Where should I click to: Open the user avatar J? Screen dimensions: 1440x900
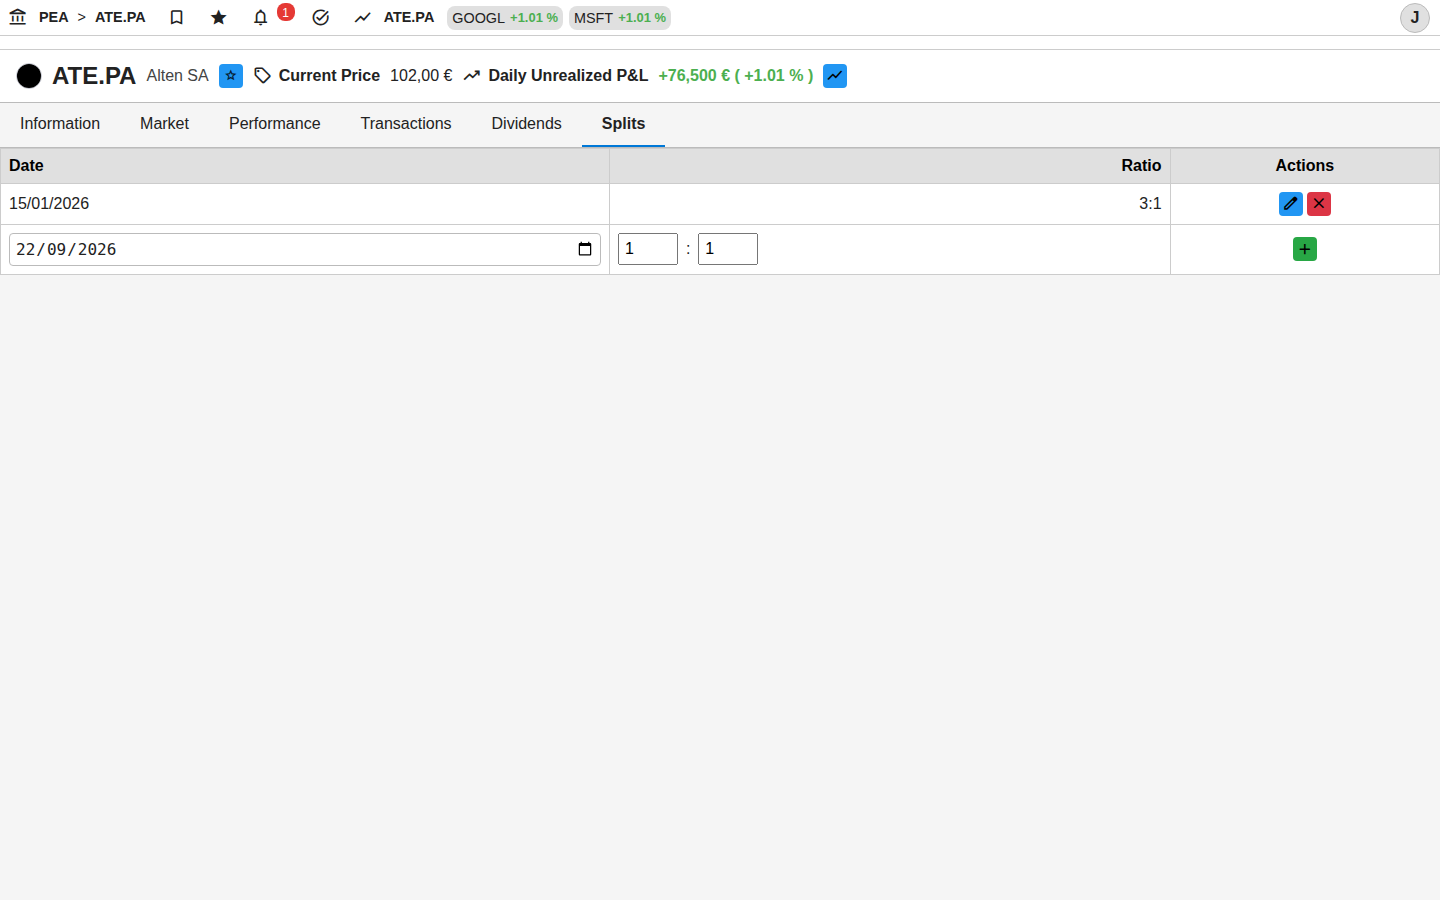pyautogui.click(x=1415, y=18)
